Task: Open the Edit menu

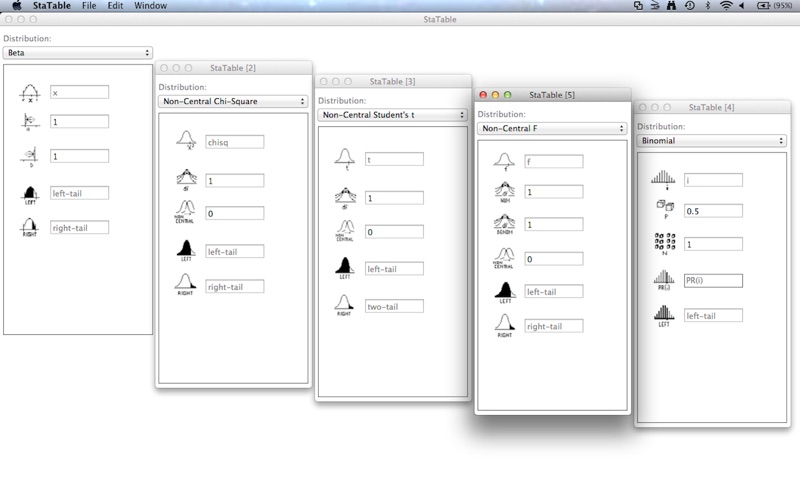Action: [115, 6]
